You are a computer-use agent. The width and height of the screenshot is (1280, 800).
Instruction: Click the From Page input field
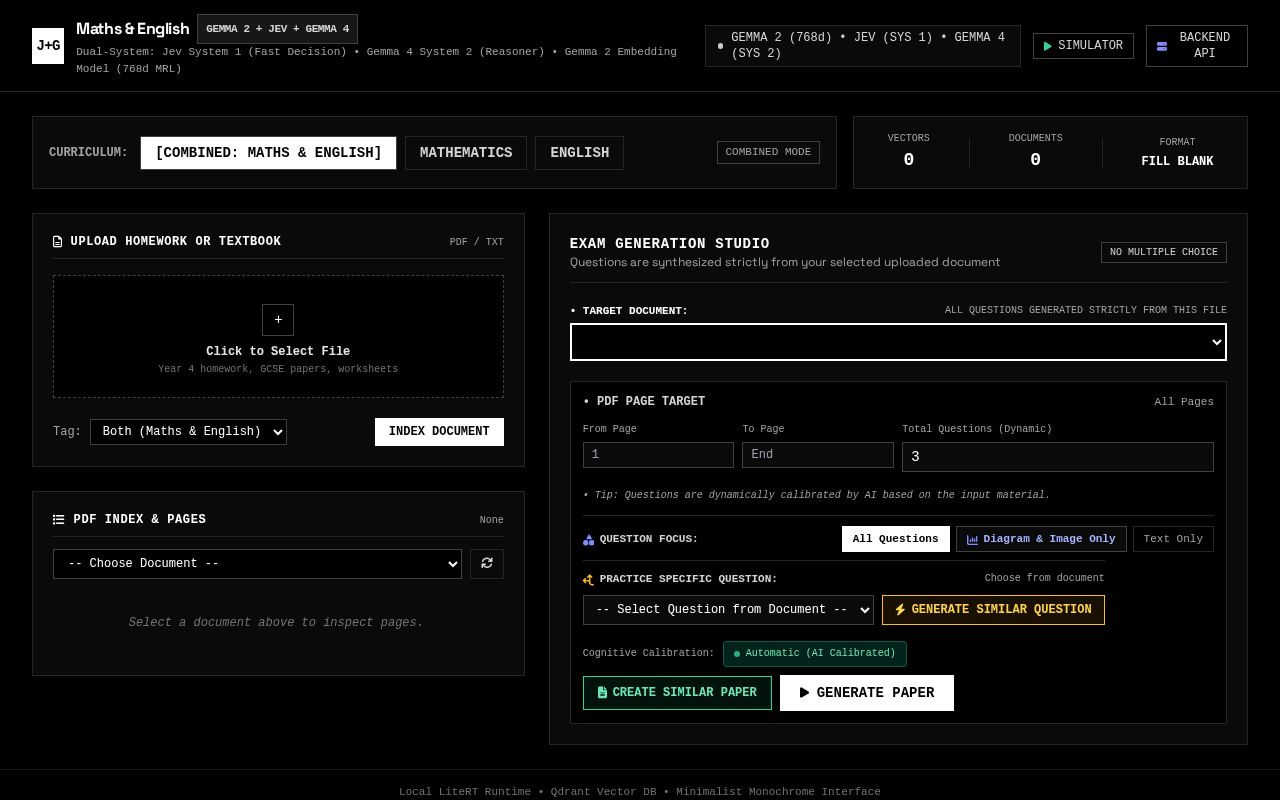(658, 455)
